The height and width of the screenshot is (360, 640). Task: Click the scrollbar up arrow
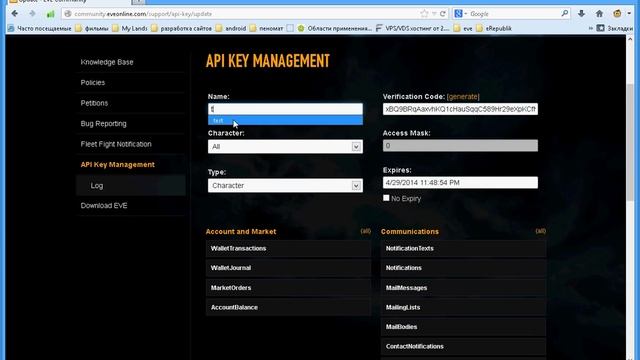point(630,40)
